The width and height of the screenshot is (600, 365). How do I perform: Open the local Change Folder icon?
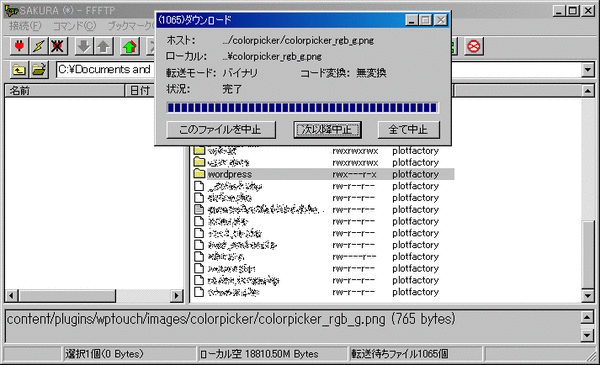click(39, 70)
